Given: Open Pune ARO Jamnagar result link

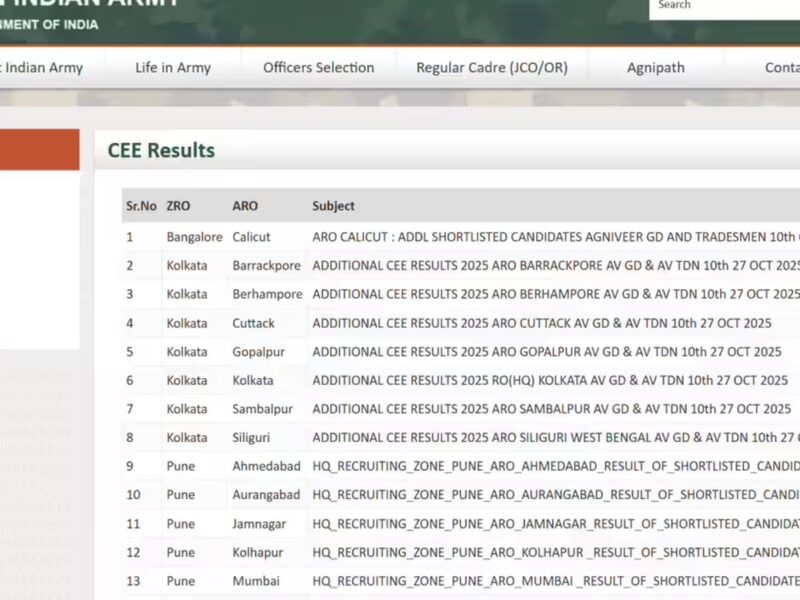Looking at the screenshot, I should tap(556, 524).
